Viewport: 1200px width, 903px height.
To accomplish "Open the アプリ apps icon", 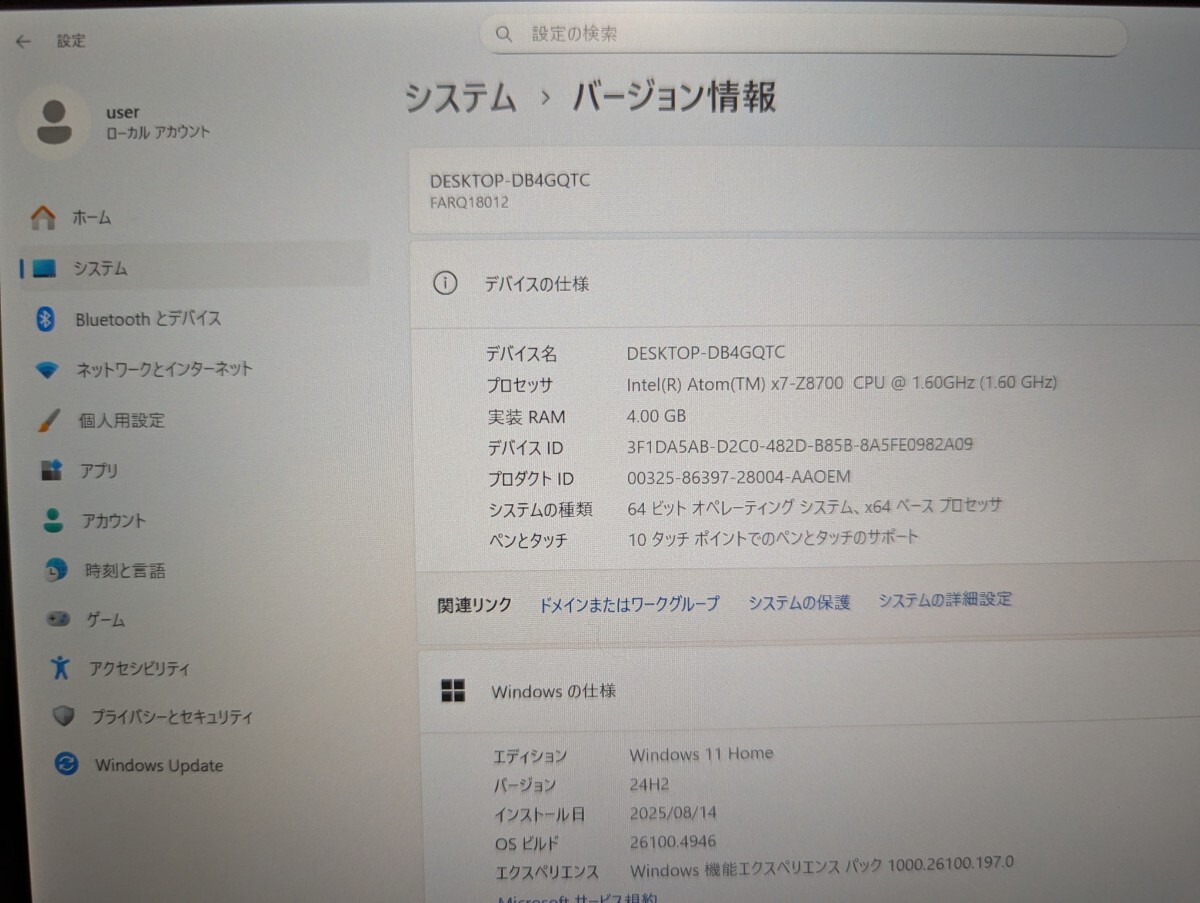I will [x=51, y=470].
